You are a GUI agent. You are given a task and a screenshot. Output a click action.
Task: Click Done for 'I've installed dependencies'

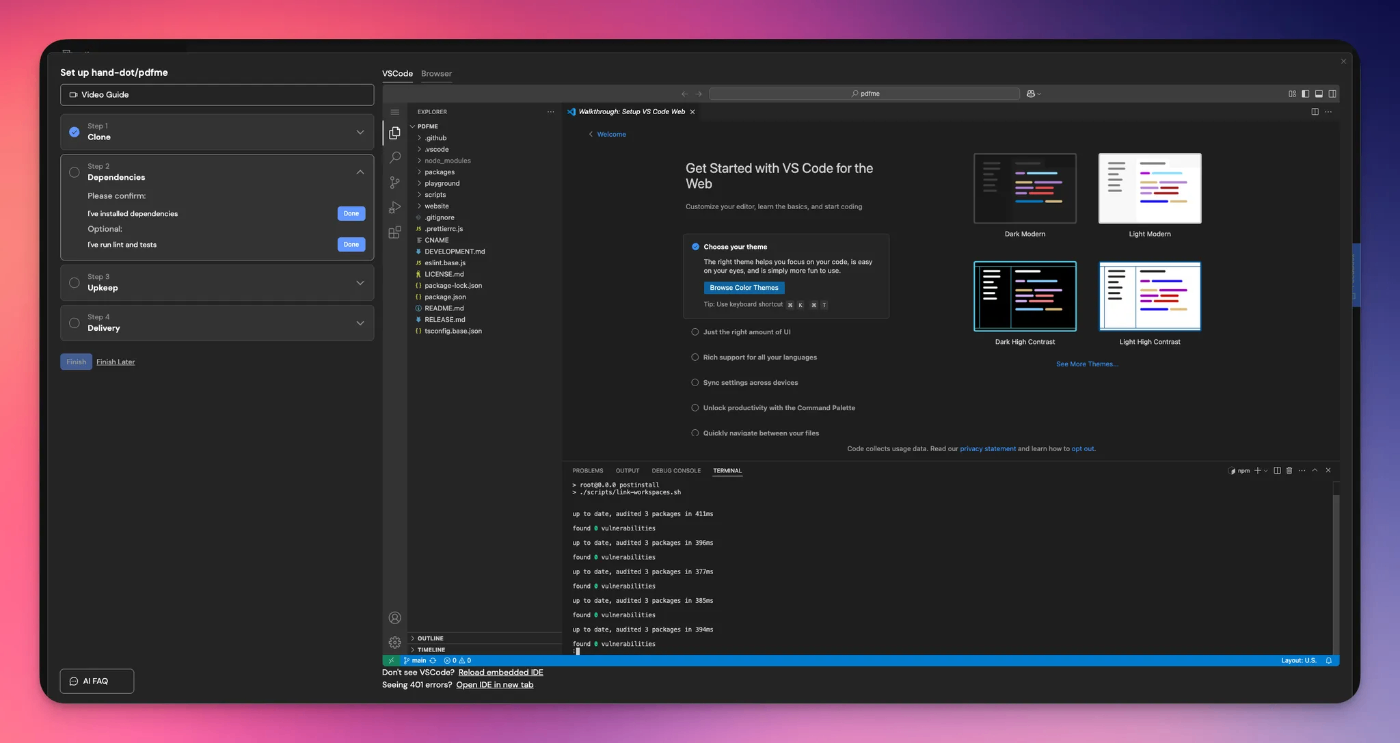click(x=351, y=214)
